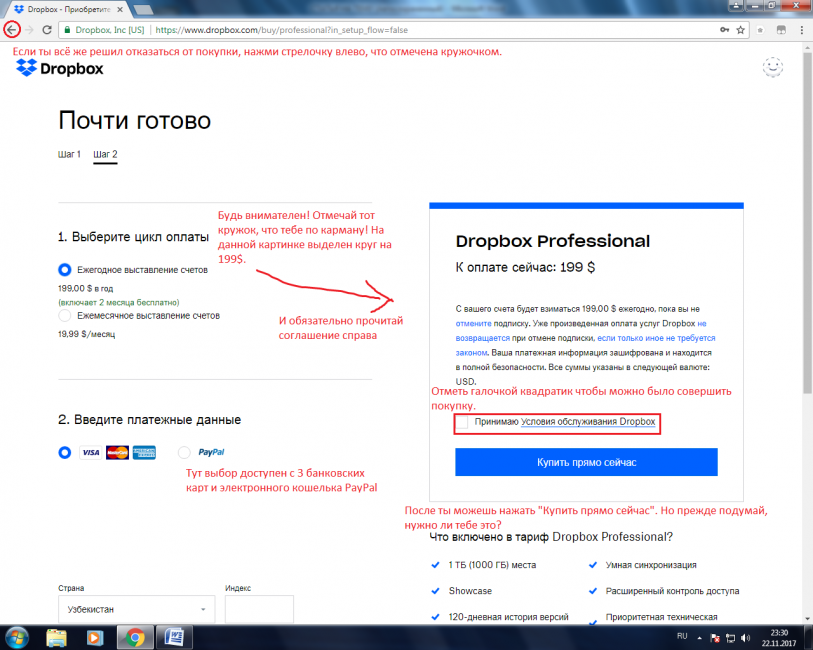Image resolution: width=813 pixels, height=650 pixels.
Task: Click the Купить прямо сейчас button
Action: [586, 462]
